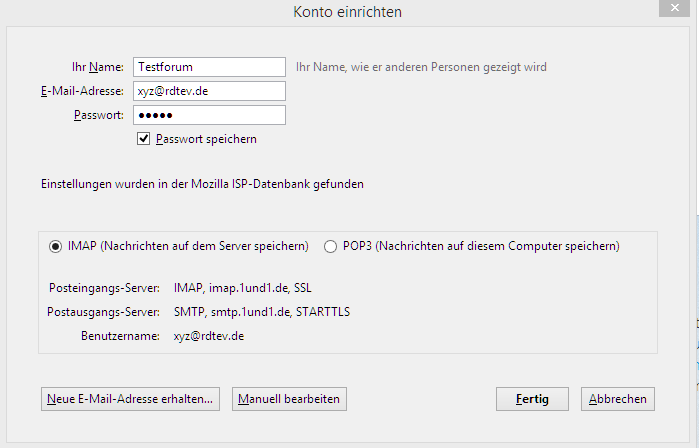Click the Ihr Name label
The height and width of the screenshot is (448, 699).
pyautogui.click(x=98, y=67)
